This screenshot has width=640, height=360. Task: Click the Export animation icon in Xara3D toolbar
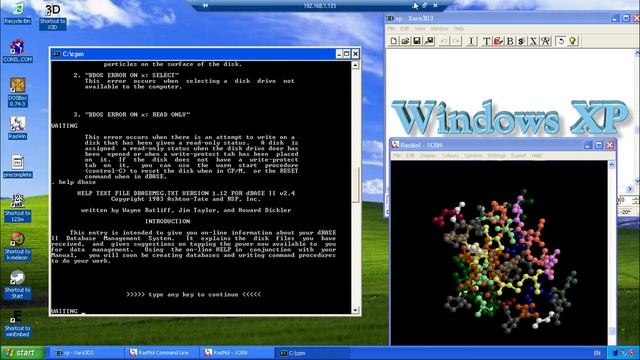429,41
